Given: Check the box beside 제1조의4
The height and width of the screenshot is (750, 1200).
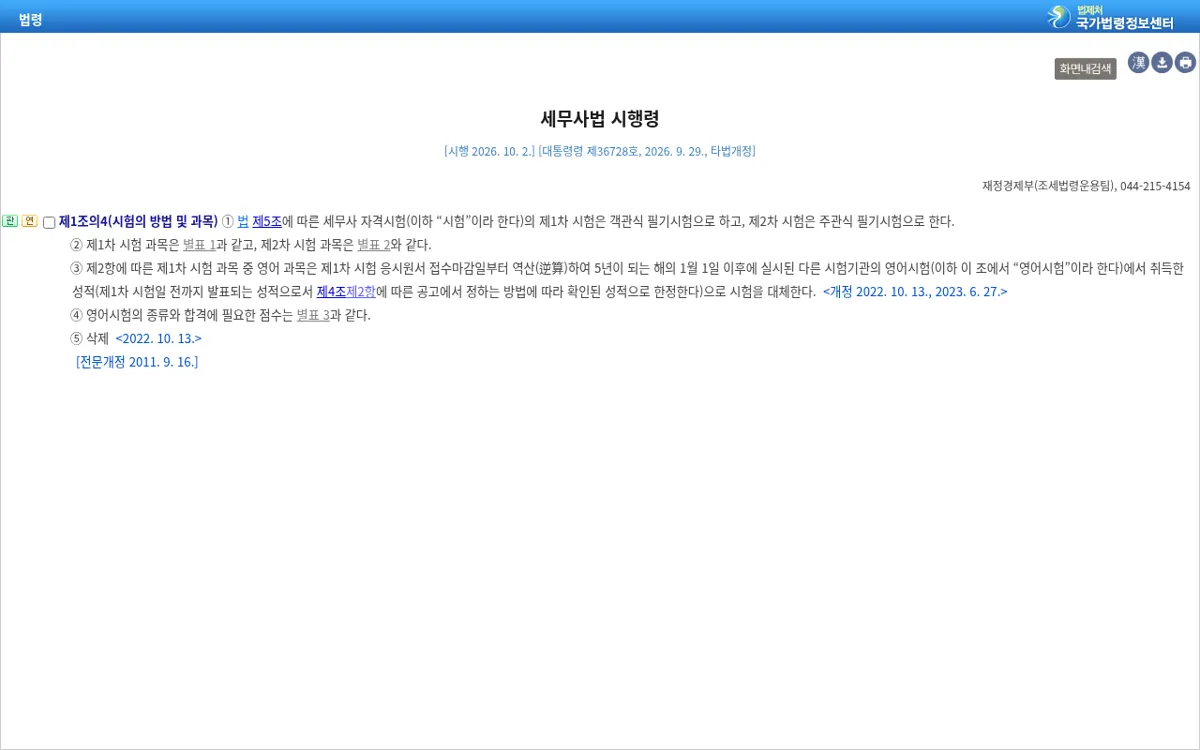Looking at the screenshot, I should click(49, 223).
